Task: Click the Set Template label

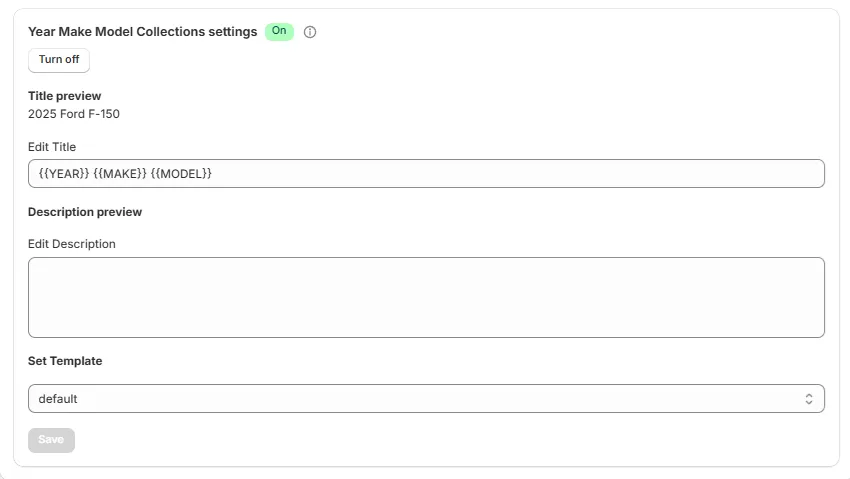Action: click(65, 361)
